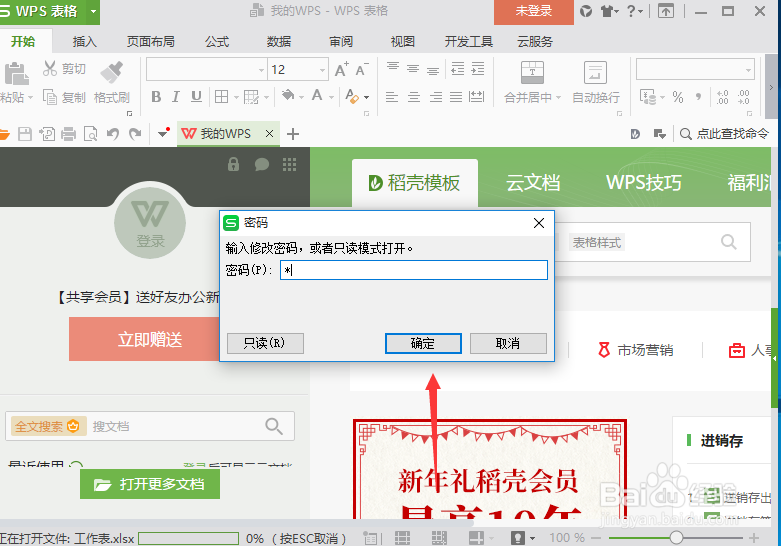The height and width of the screenshot is (546, 781).
Task: Open the 公式 ribbon tab
Action: point(217,41)
